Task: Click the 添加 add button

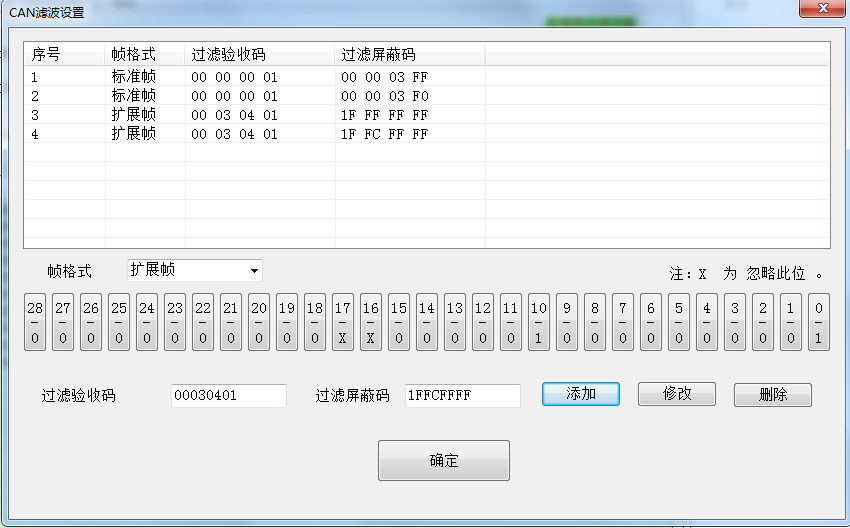Action: 581,394
